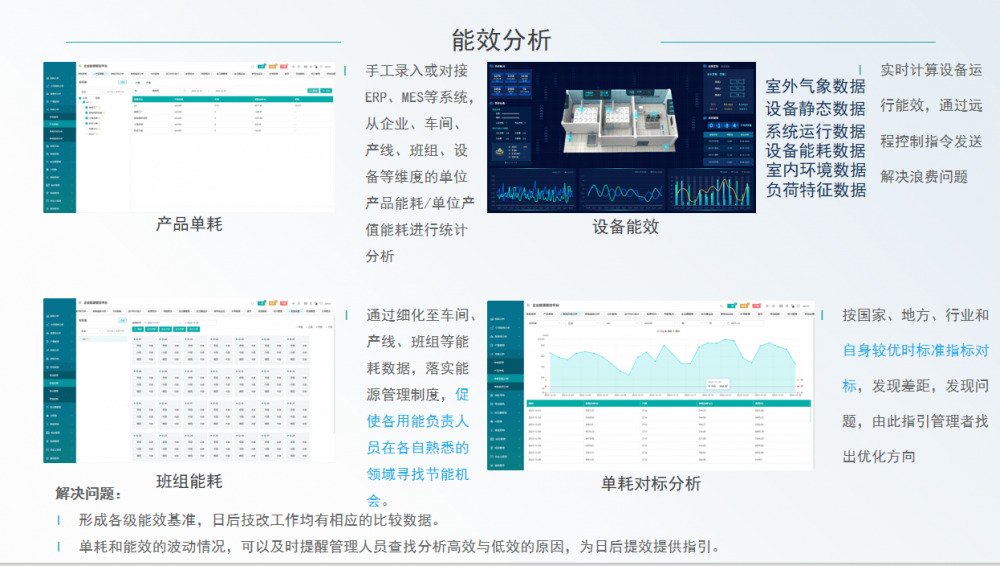Toggle the second tree node checkbox in 产品单耗 screenshot
This screenshot has width=1000, height=566.
[87, 107]
